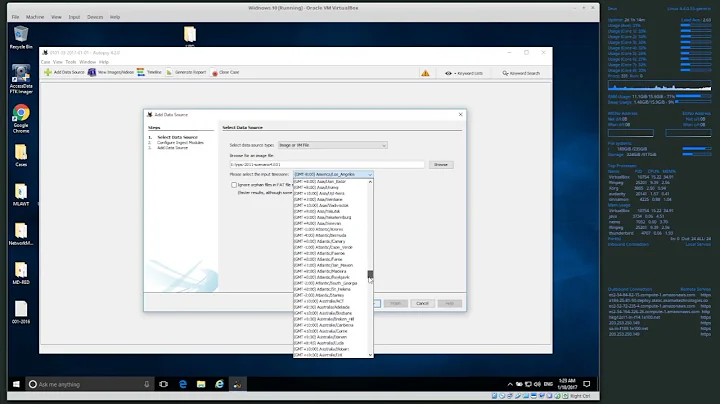The height and width of the screenshot is (404, 720).
Task: Open Devices menu in VirtualBox window
Action: pos(95,17)
